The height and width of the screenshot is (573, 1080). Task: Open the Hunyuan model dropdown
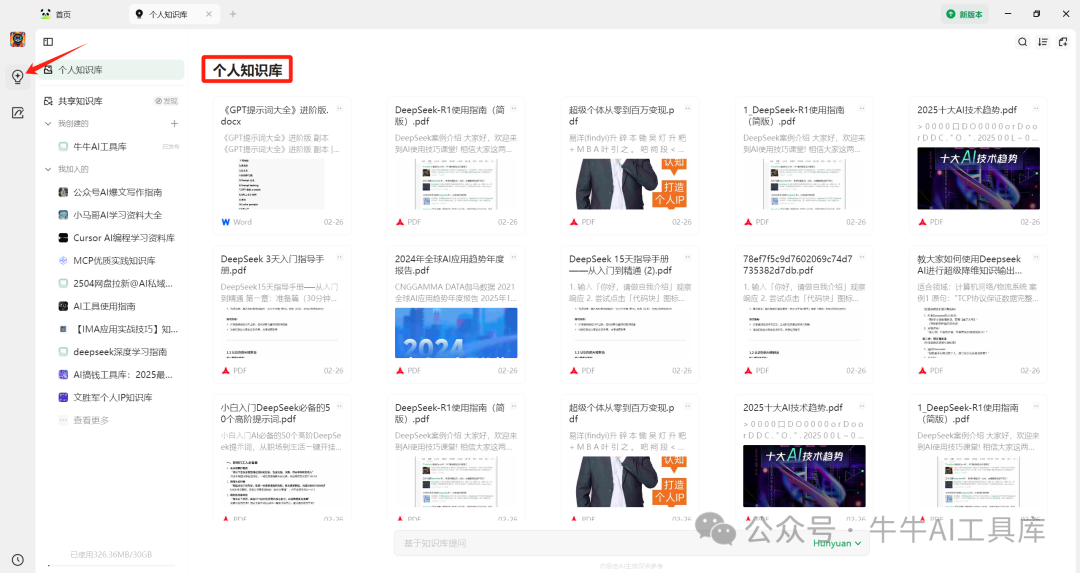click(x=837, y=543)
